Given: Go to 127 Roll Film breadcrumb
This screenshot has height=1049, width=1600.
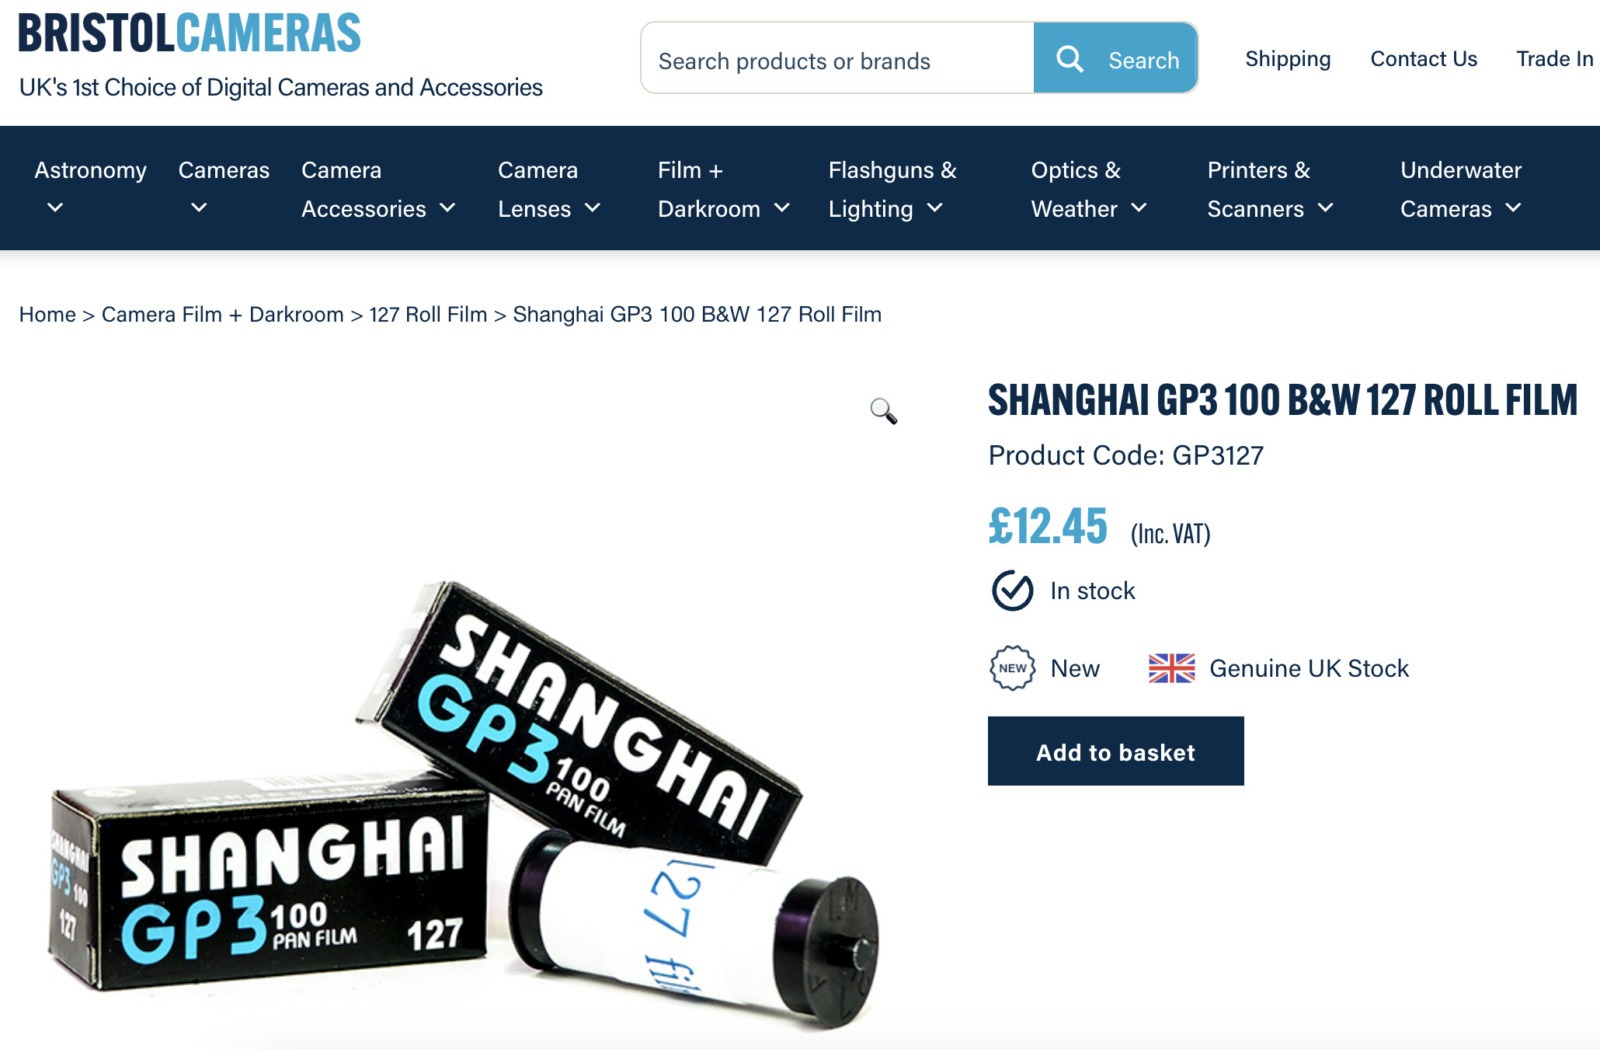Looking at the screenshot, I should 428,314.
